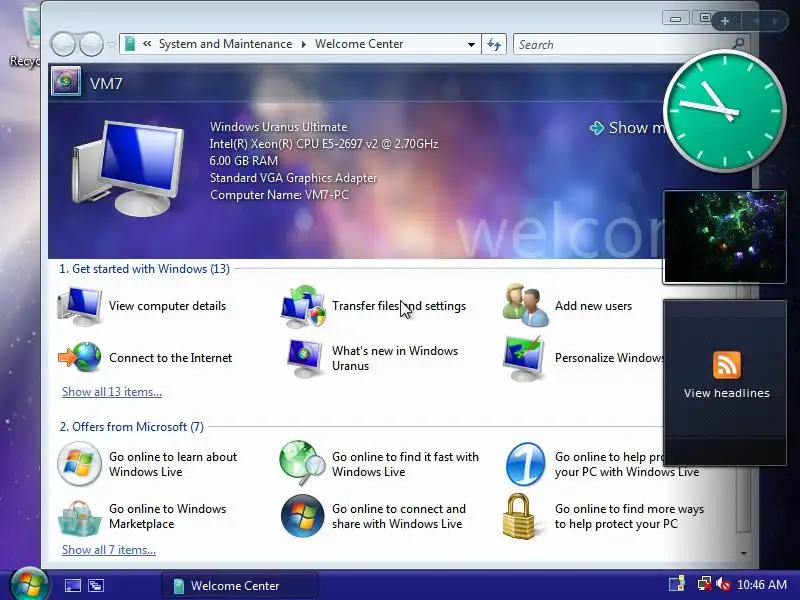Select 'Connect to the Internet' label
This screenshot has width=800, height=600.
pos(170,358)
